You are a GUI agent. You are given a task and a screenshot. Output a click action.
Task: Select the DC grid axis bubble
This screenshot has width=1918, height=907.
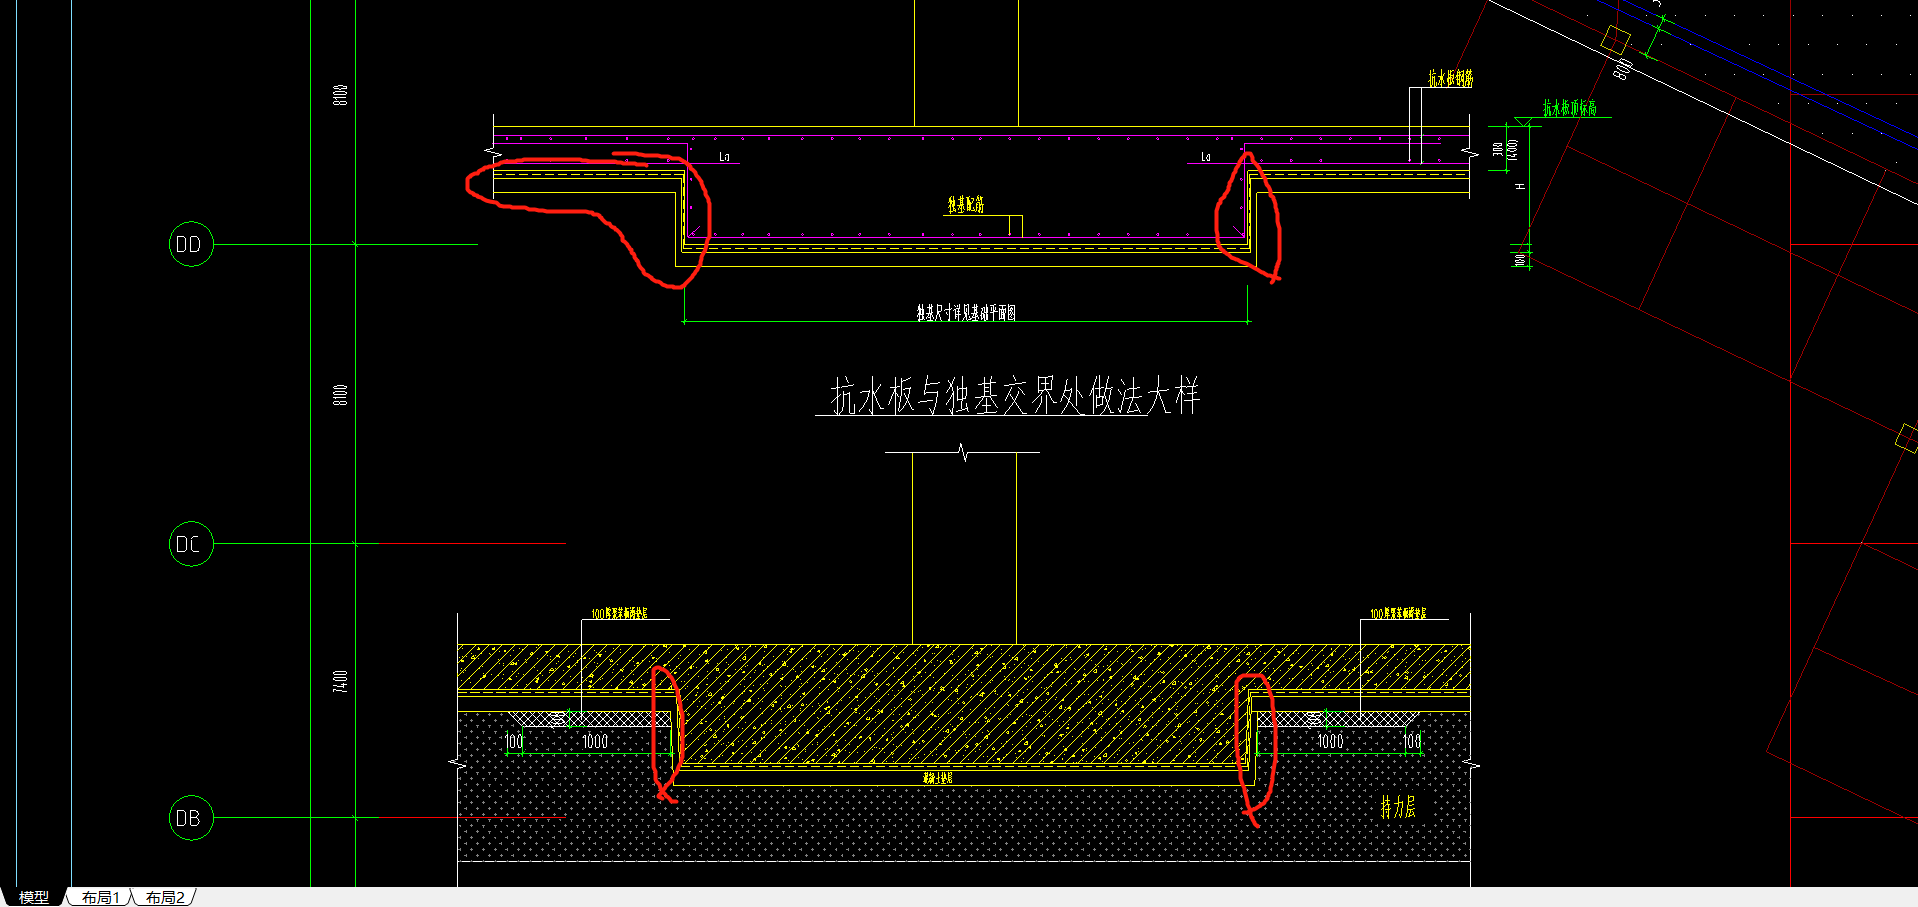click(x=191, y=544)
